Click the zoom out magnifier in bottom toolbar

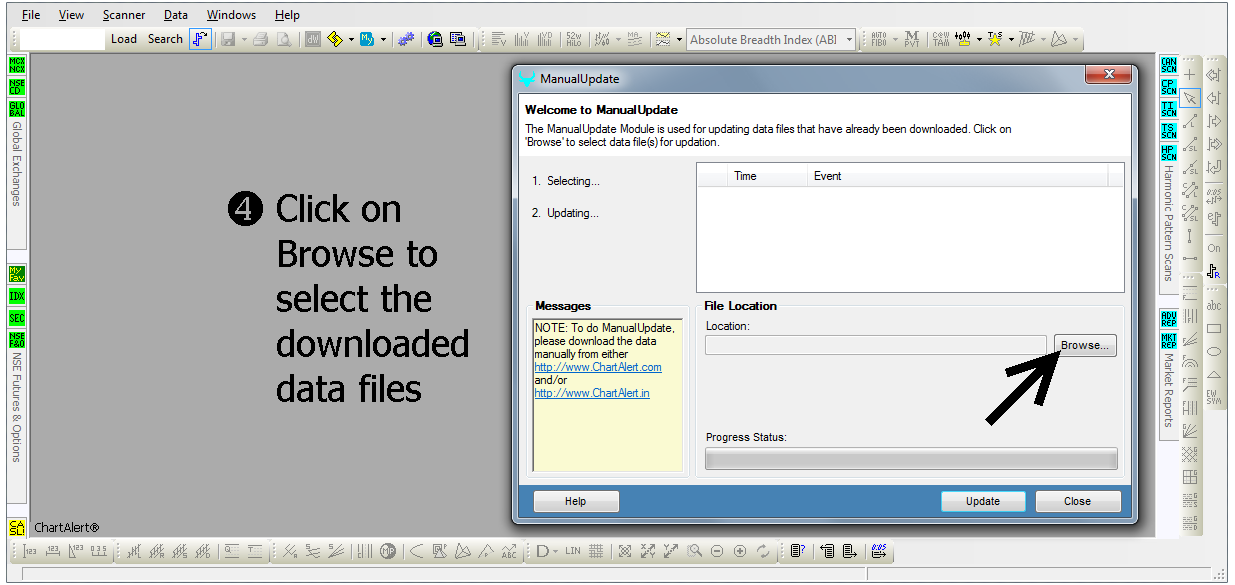point(717,551)
